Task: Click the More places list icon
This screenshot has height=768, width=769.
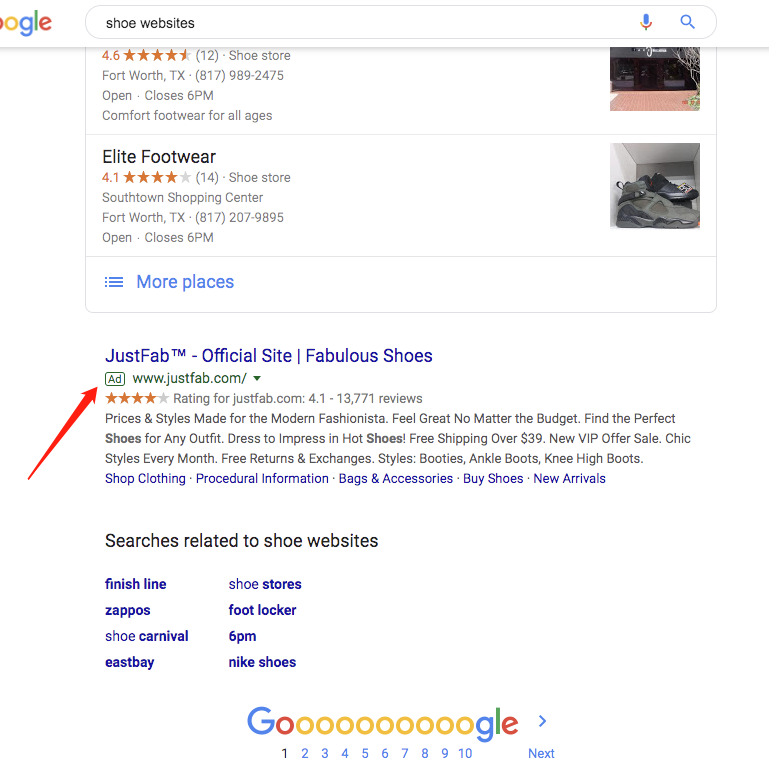Action: point(114,282)
